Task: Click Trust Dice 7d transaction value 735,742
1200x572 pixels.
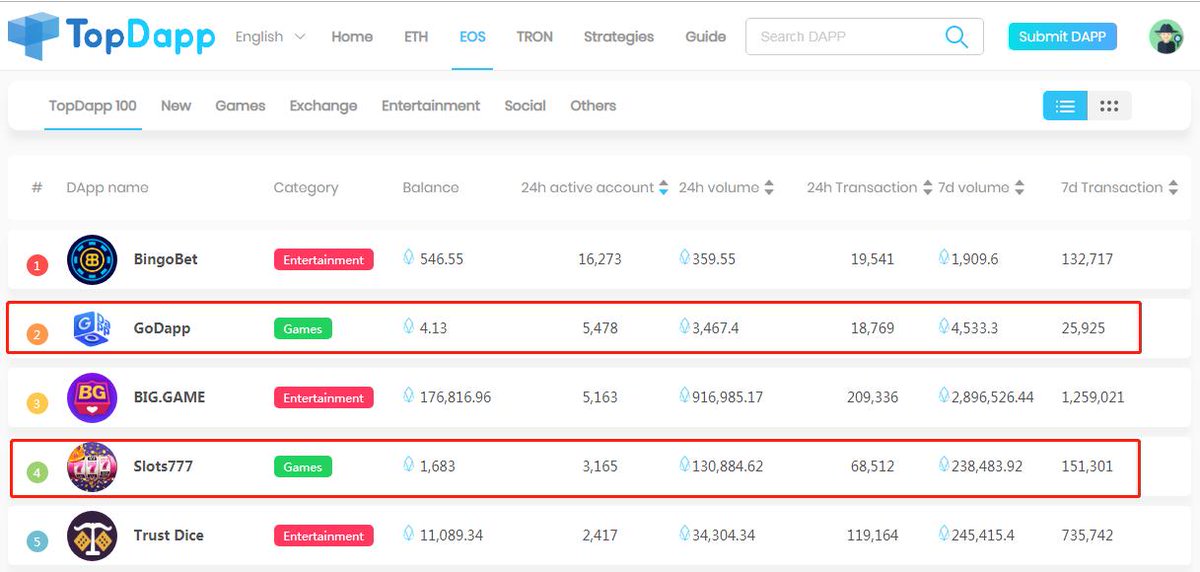Action: point(1088,535)
